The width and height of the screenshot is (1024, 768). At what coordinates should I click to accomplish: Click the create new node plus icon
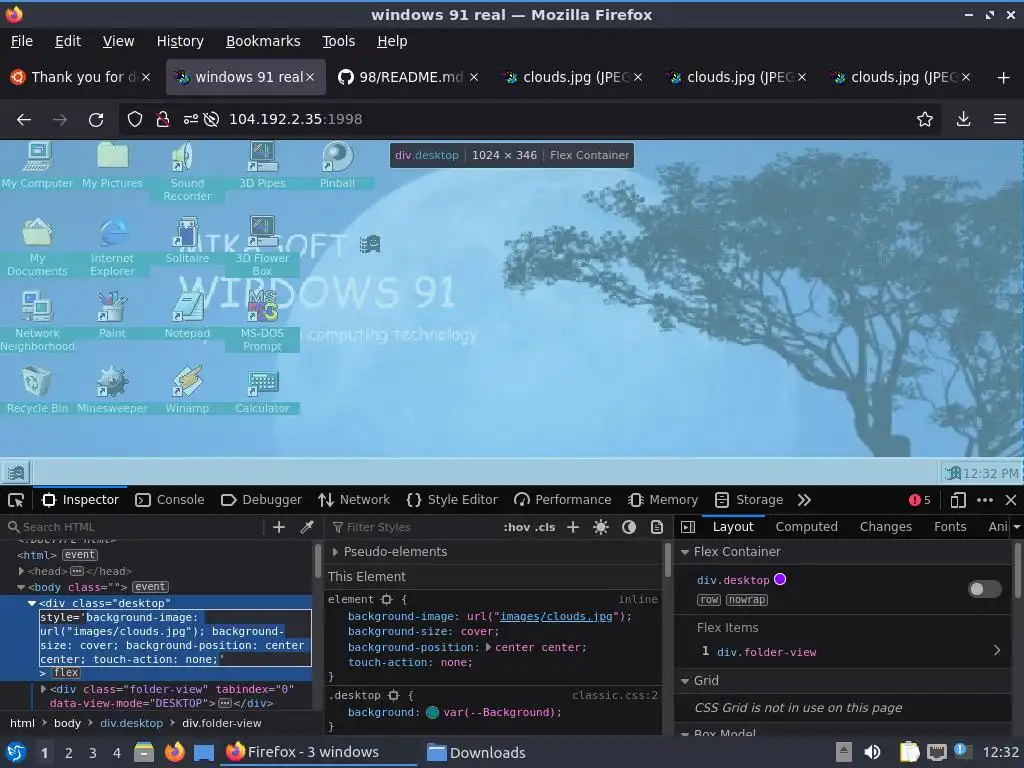279,527
